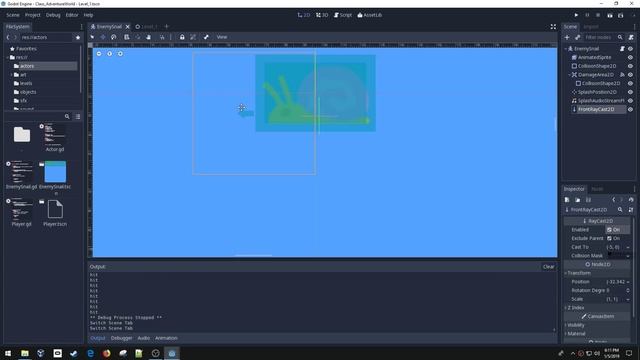Screen dimensions: 640x360
Task: Click the list-select tool in viewport toolbar
Action: [127, 37]
